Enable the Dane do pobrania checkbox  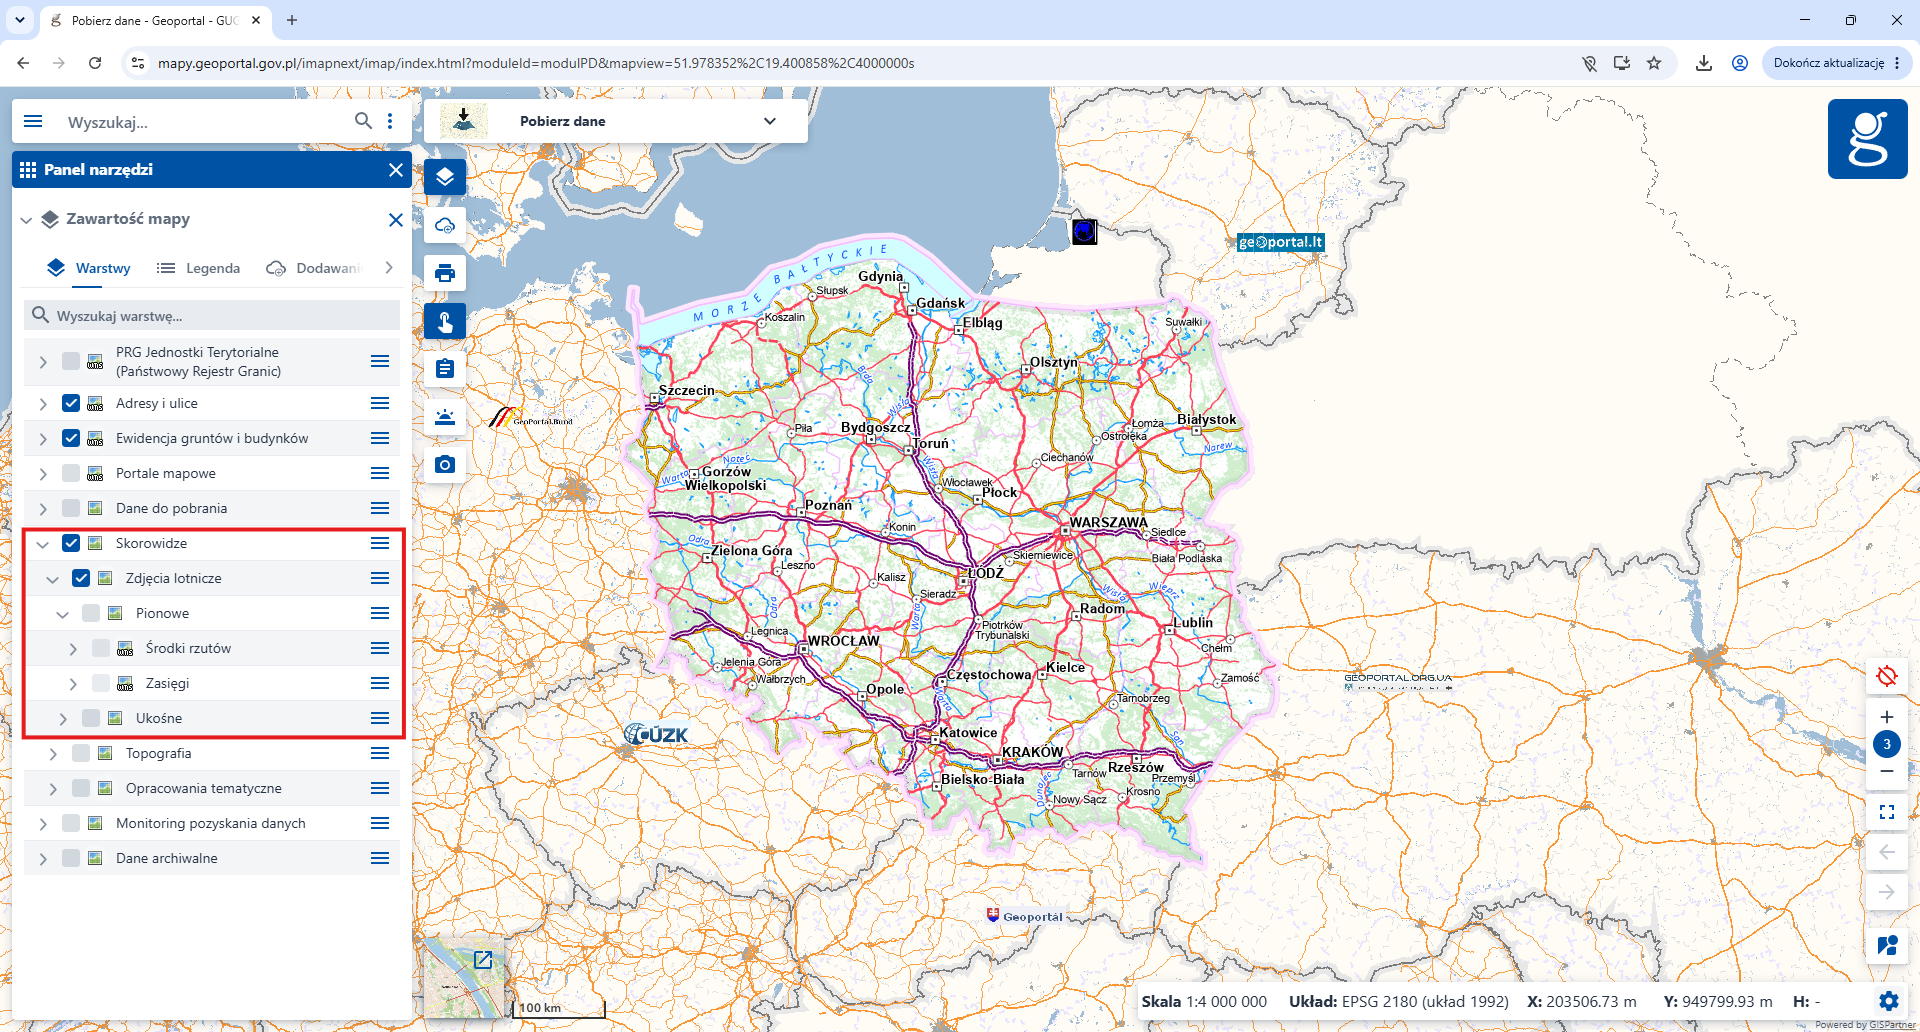coord(71,508)
